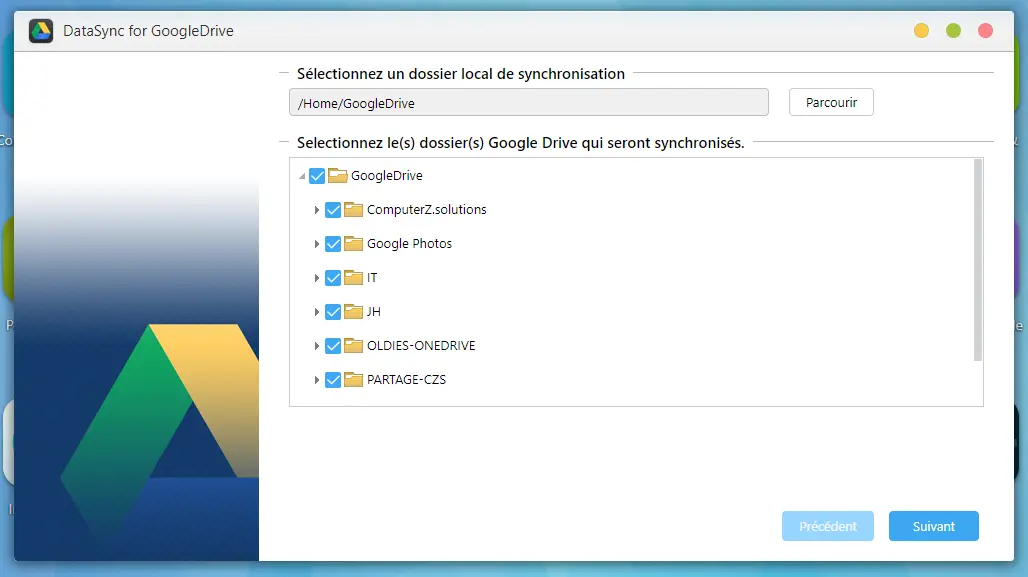Expand the ComputerZ.solutions folder
This screenshot has width=1028, height=577.
tap(317, 209)
